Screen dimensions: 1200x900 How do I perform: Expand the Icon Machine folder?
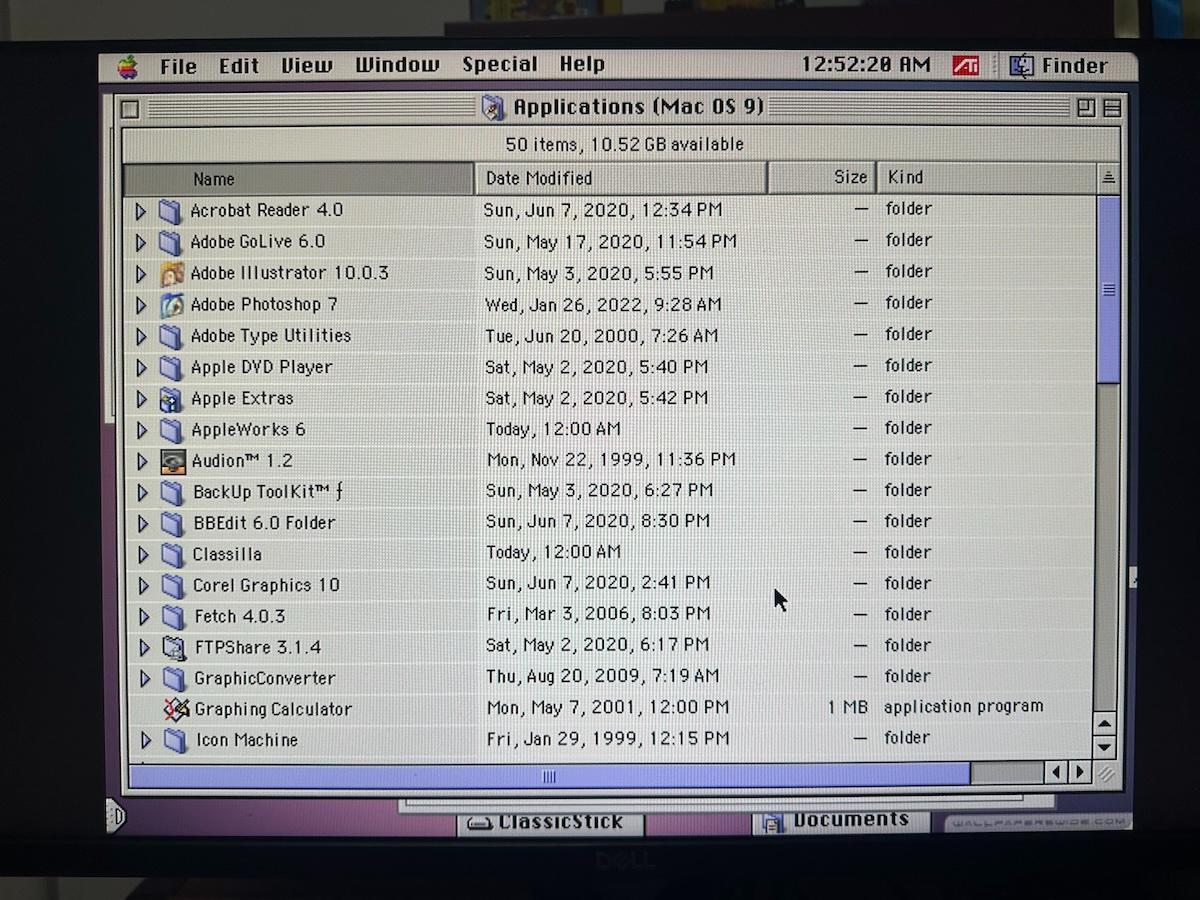pyautogui.click(x=146, y=741)
